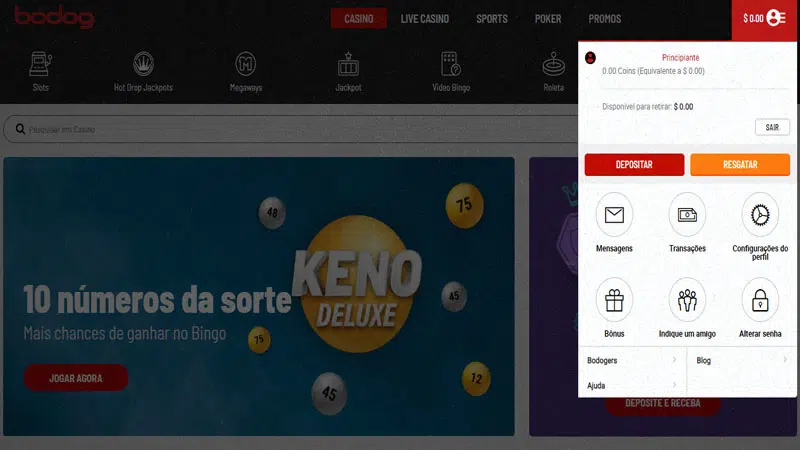Open the Mensagens envelope icon
The height and width of the screenshot is (450, 800).
click(x=614, y=215)
